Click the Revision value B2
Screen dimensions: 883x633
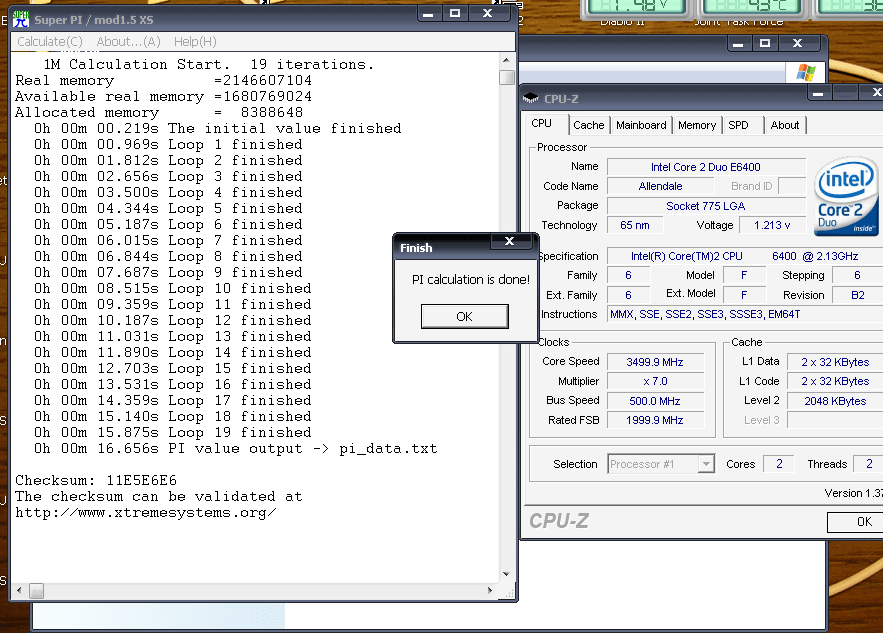coord(858,295)
